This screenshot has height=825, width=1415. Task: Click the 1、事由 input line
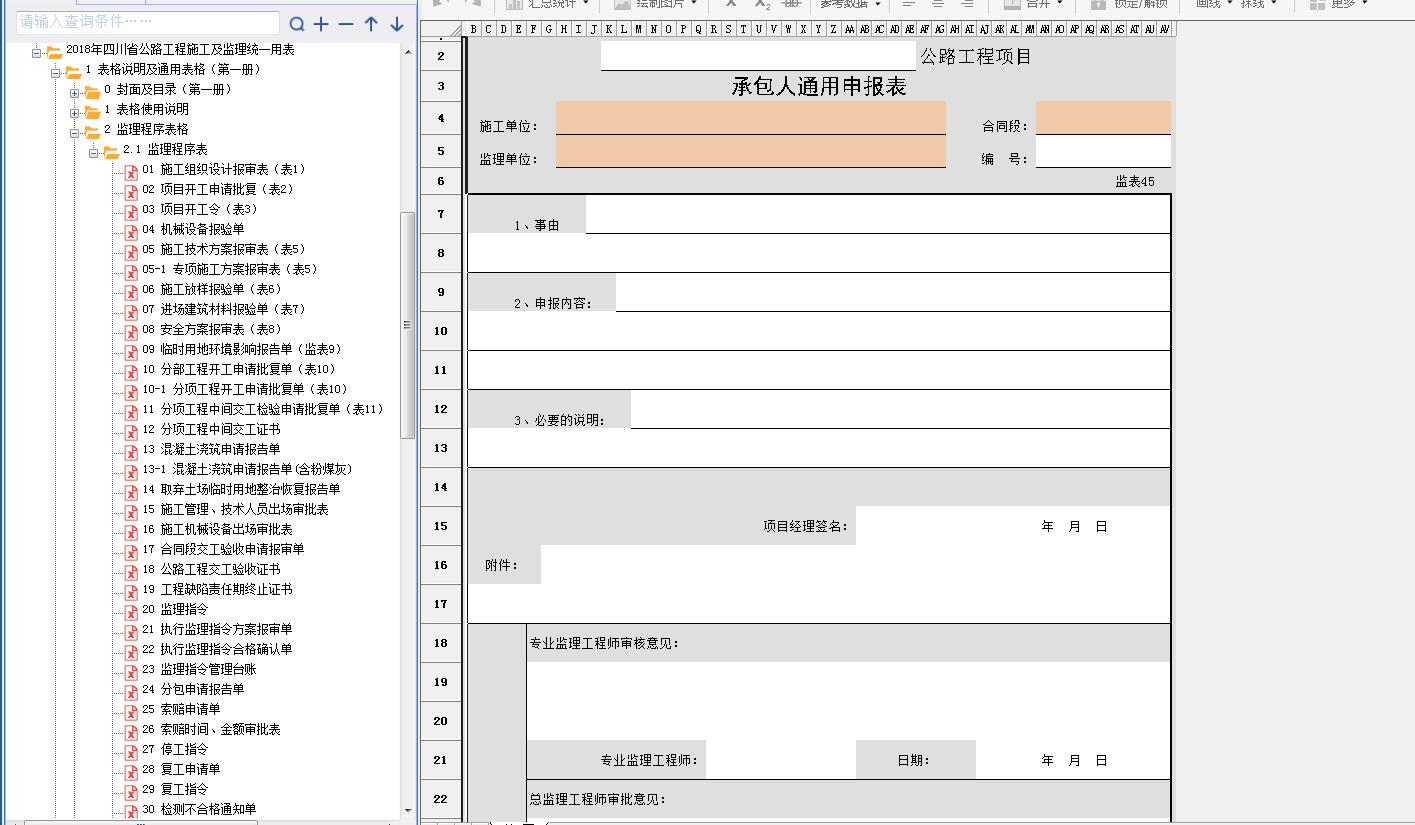877,214
